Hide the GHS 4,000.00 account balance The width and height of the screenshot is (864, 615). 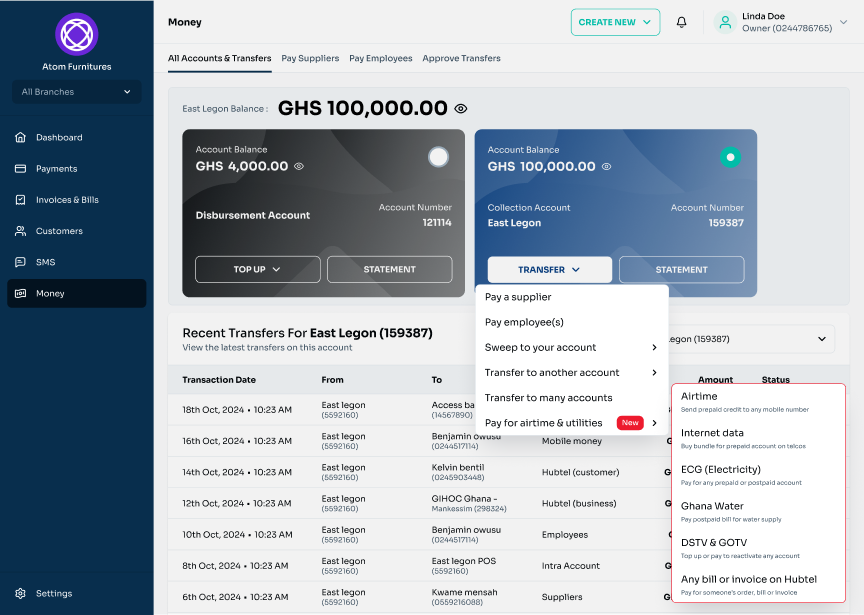(299, 167)
